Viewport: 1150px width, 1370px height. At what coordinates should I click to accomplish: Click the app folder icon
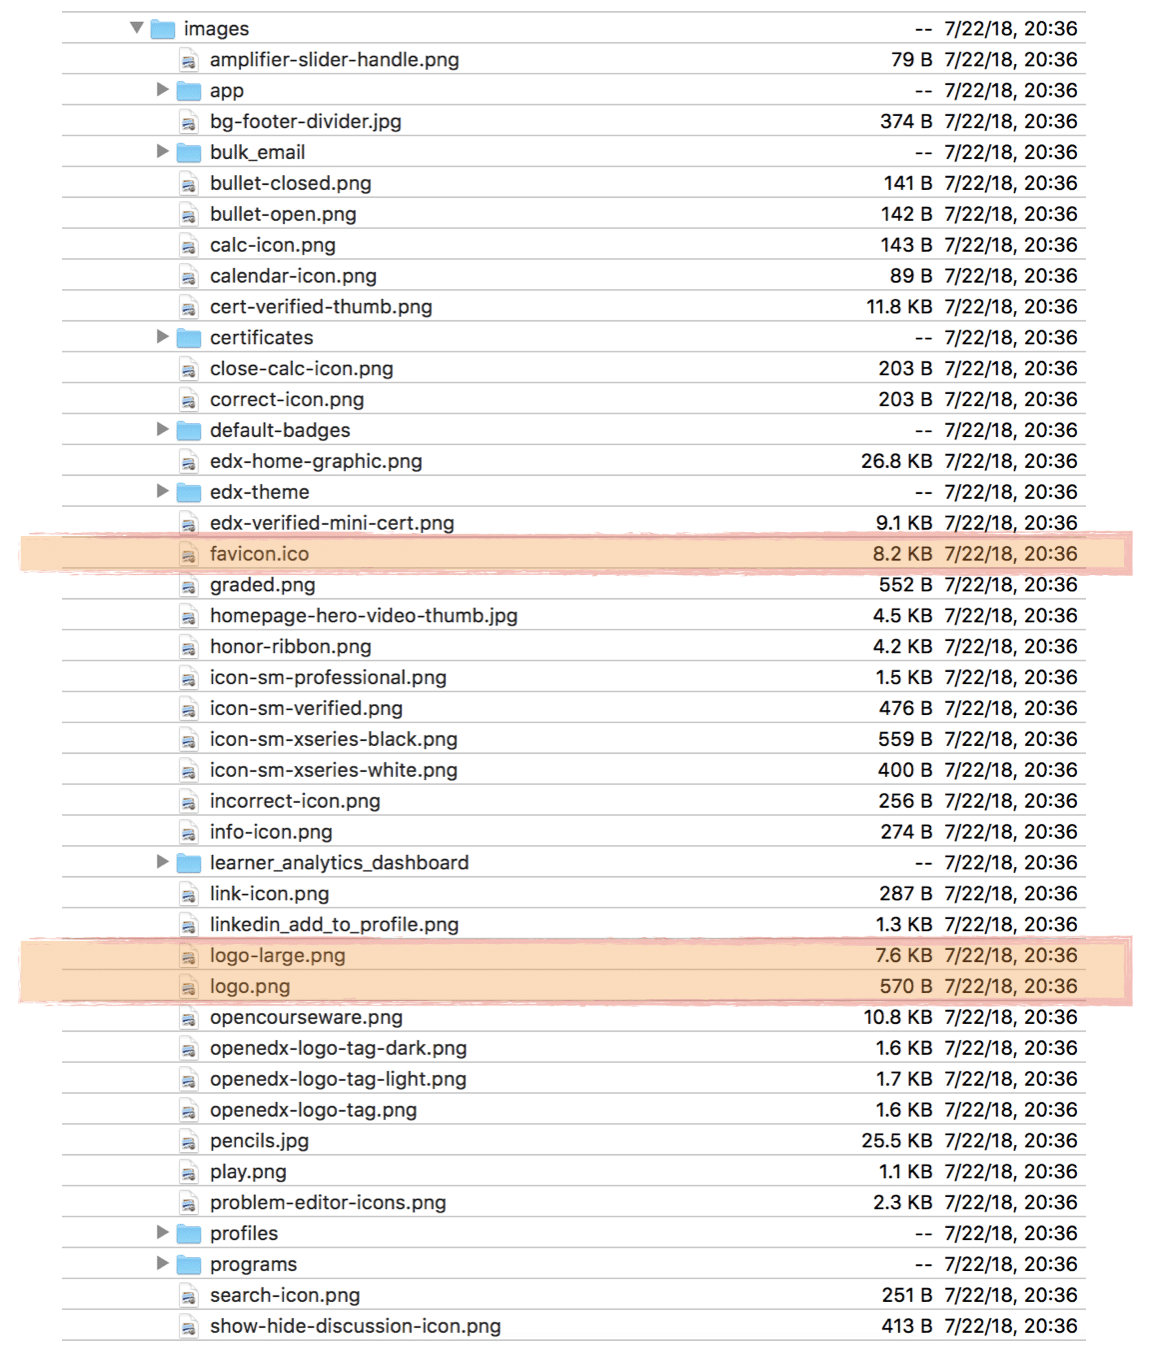point(189,91)
